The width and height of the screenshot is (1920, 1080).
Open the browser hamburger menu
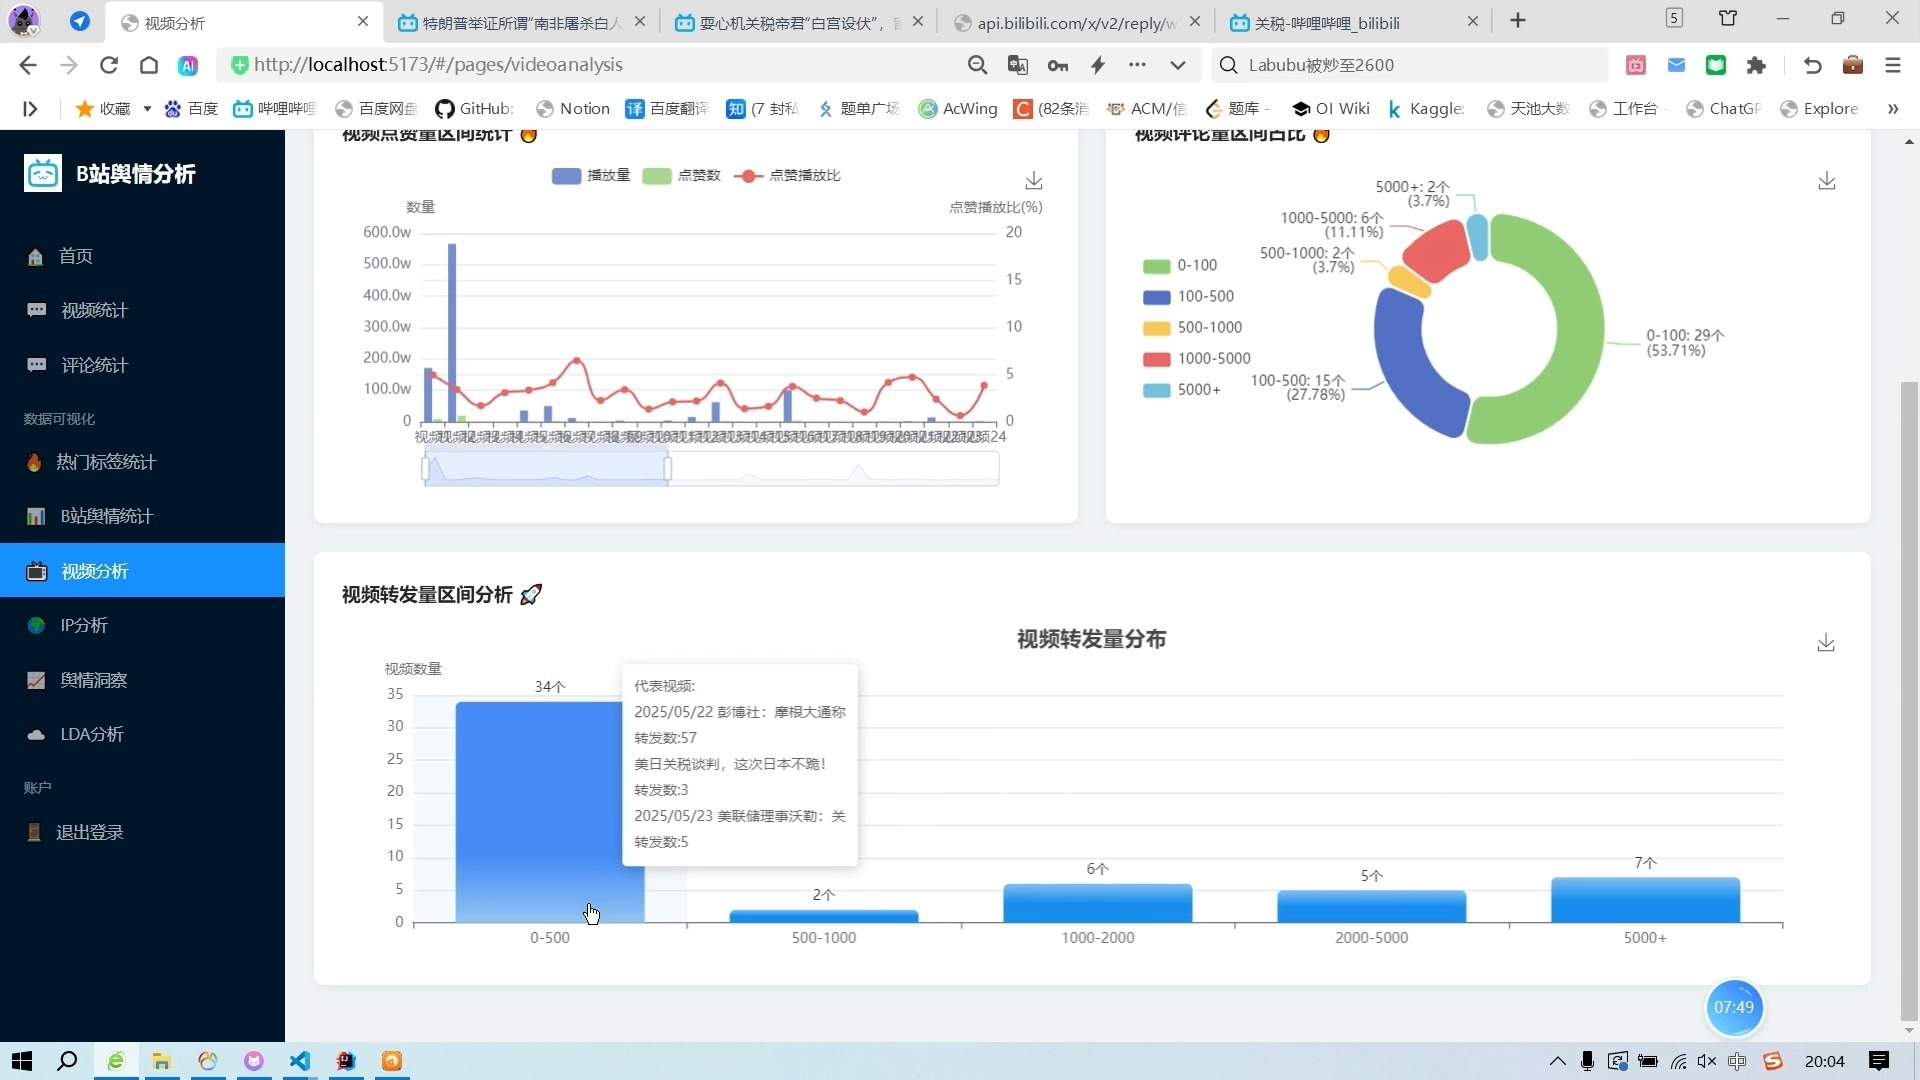[x=1893, y=65]
